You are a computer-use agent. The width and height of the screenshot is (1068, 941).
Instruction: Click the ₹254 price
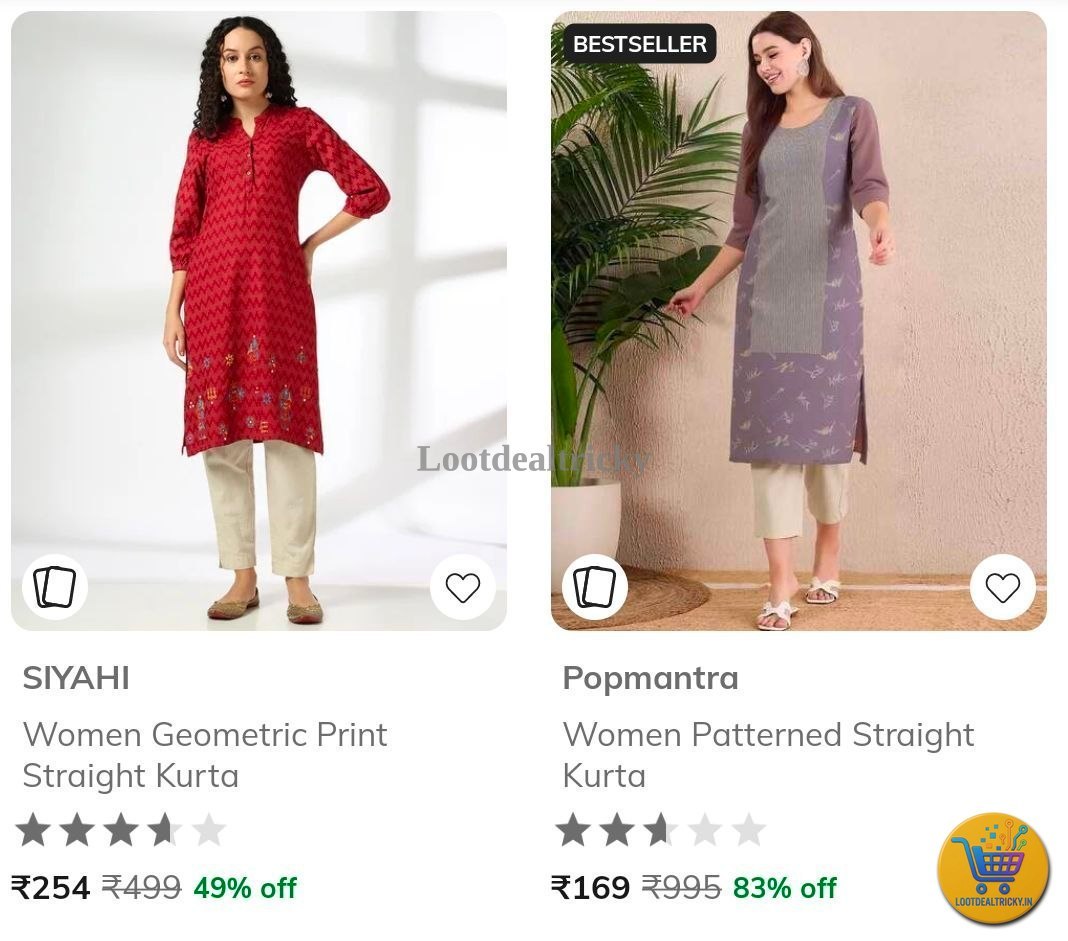point(51,888)
